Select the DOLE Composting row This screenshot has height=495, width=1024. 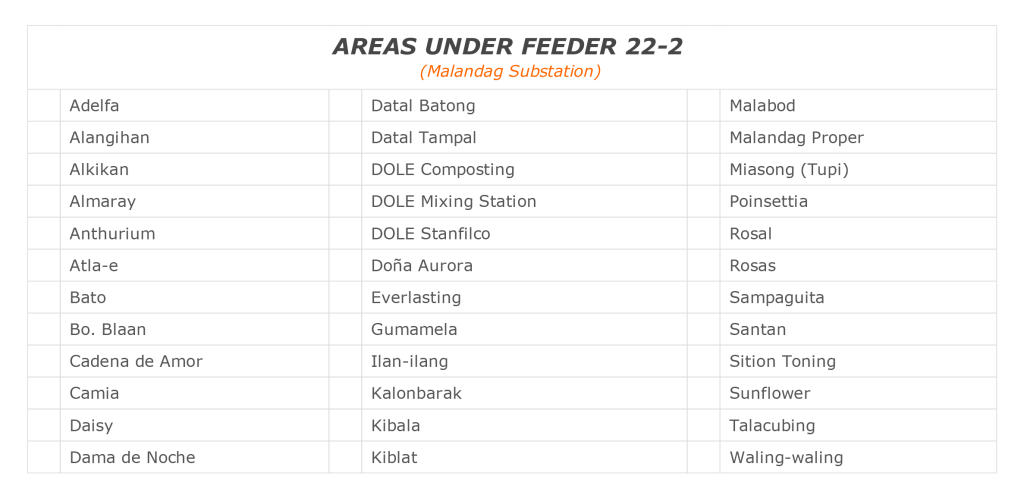point(524,169)
